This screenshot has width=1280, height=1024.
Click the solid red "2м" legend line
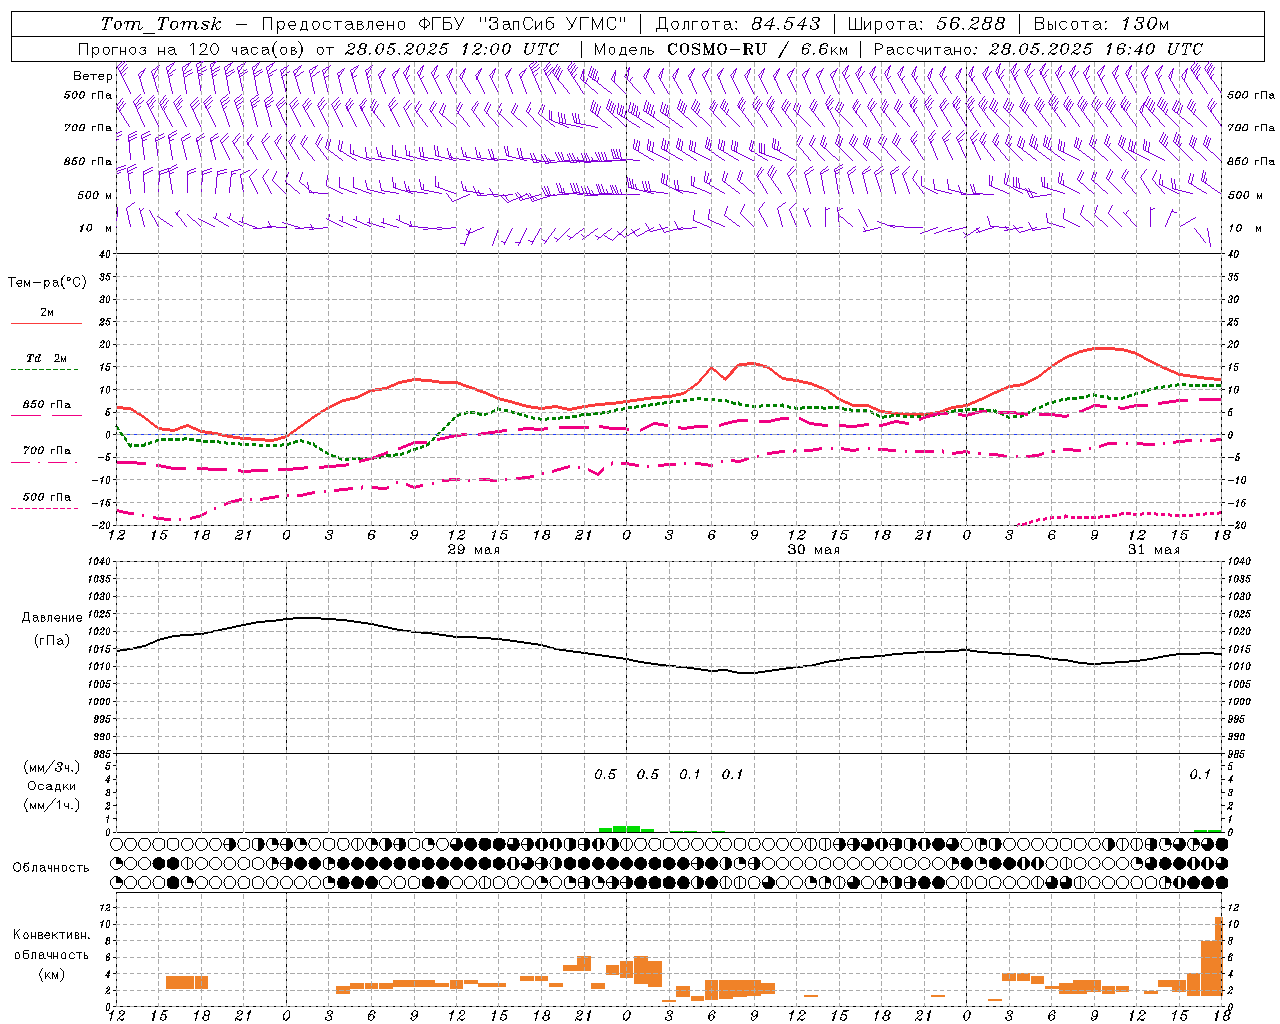[x=46, y=323]
